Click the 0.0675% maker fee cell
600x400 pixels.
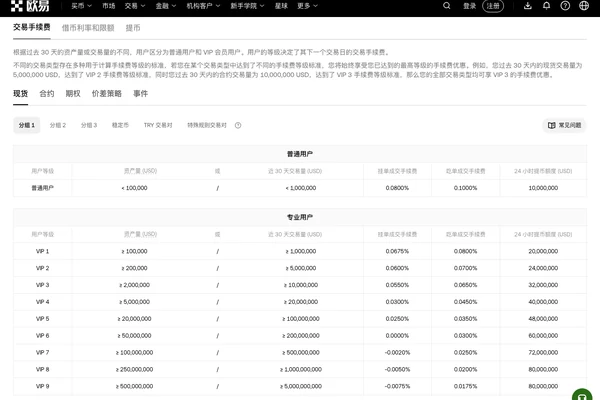[397, 251]
